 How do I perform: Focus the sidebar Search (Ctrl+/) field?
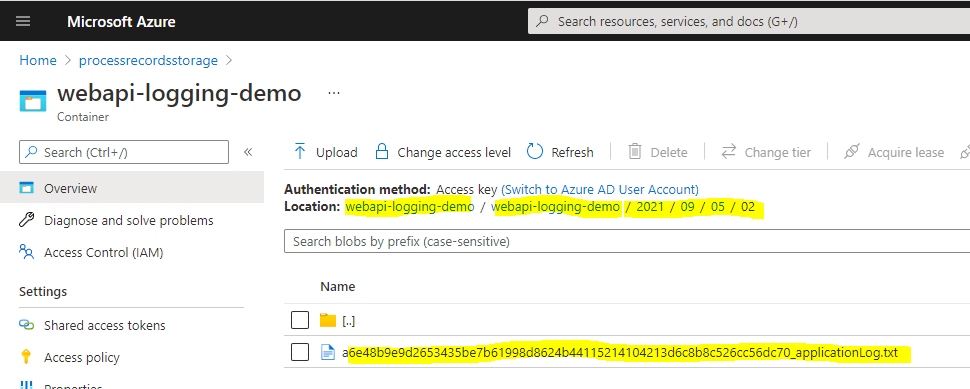[124, 152]
